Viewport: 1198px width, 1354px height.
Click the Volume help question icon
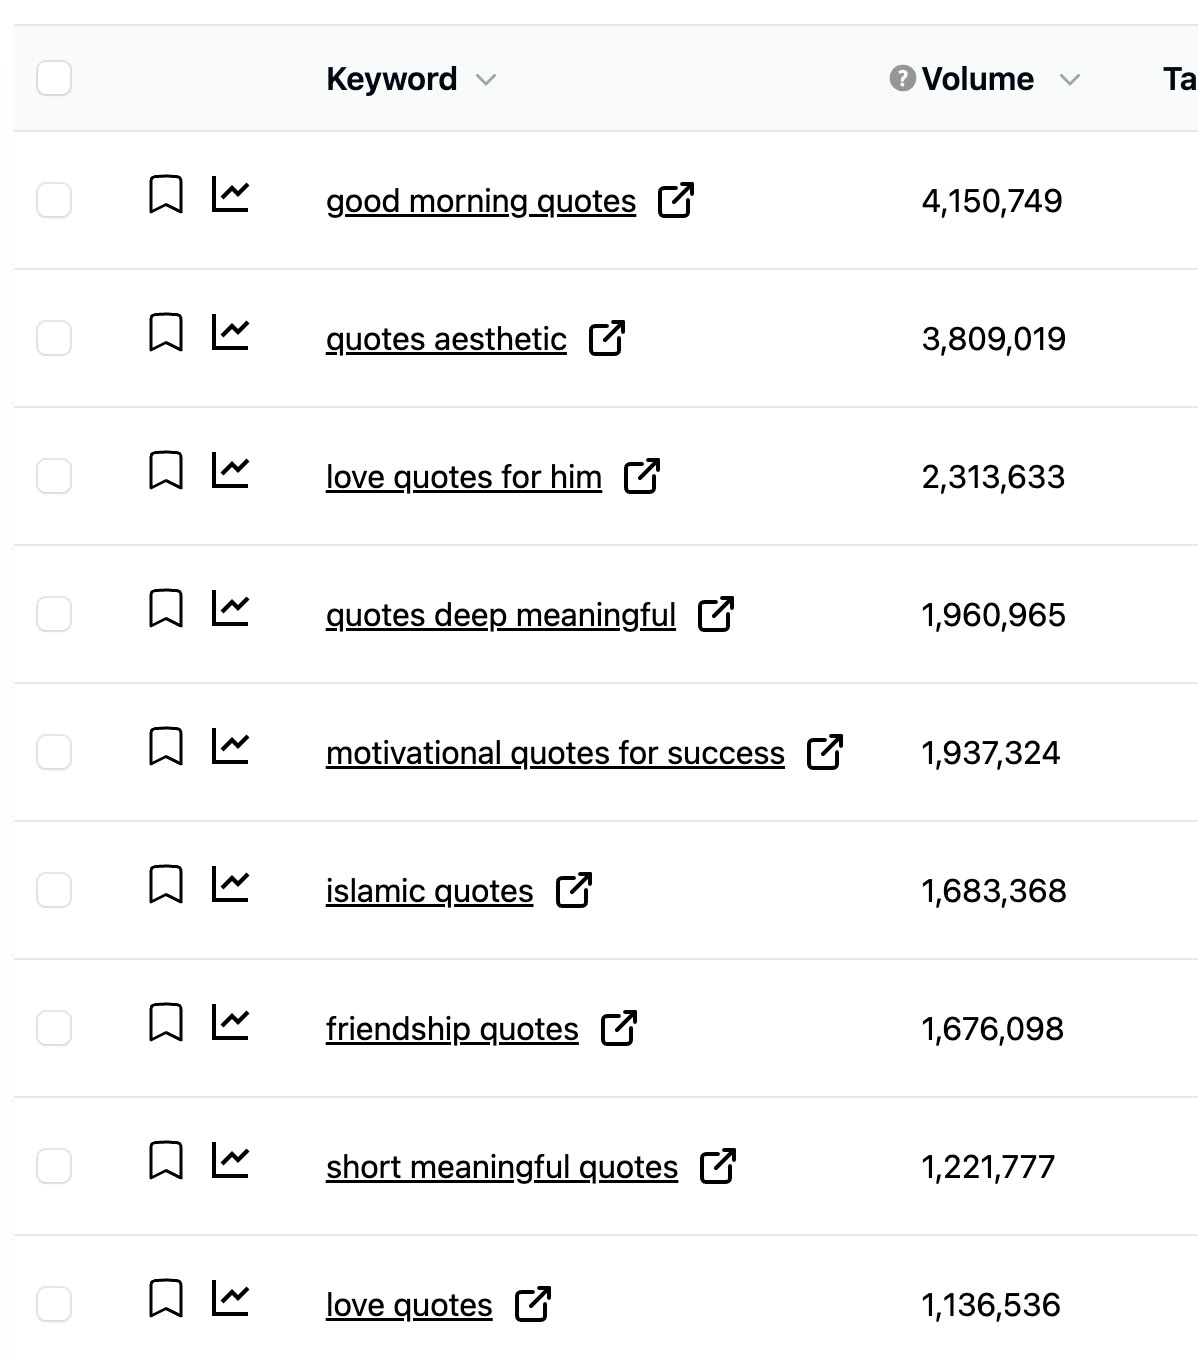click(902, 78)
